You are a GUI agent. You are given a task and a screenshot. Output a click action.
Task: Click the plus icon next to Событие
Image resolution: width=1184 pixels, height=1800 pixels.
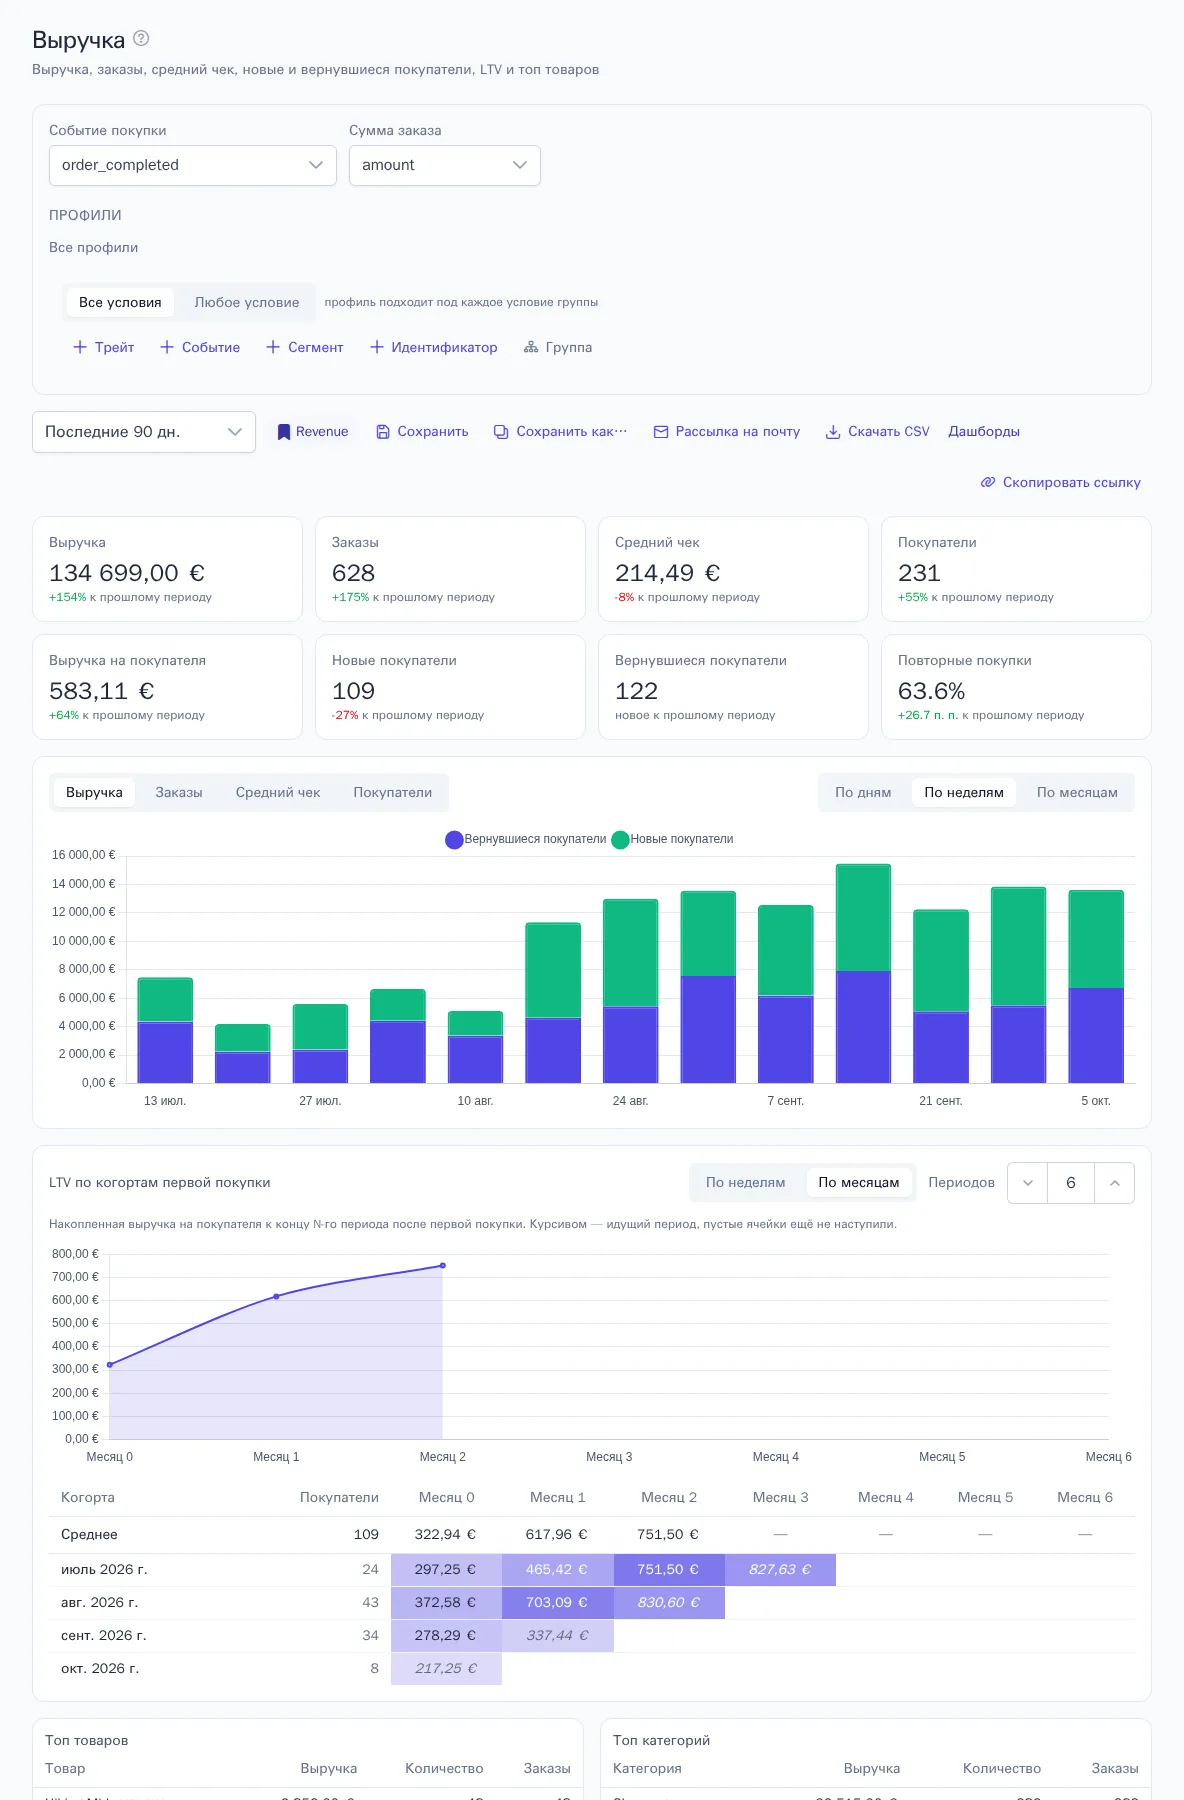point(167,347)
